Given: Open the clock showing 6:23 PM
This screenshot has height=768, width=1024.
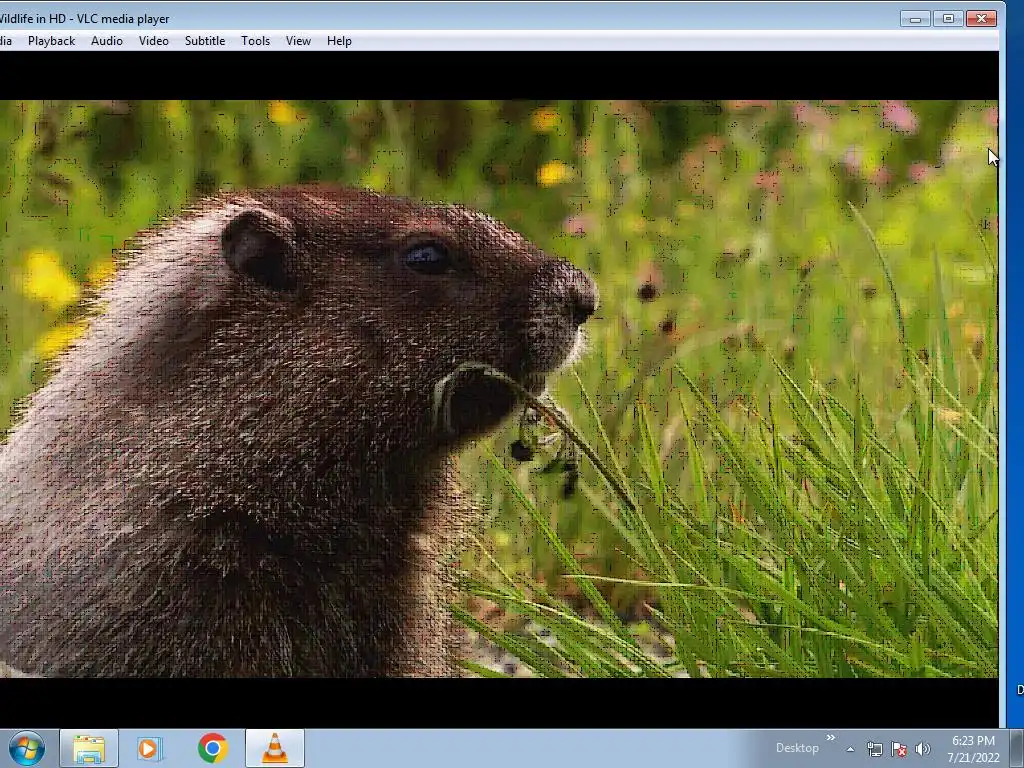Looking at the screenshot, I should (974, 749).
